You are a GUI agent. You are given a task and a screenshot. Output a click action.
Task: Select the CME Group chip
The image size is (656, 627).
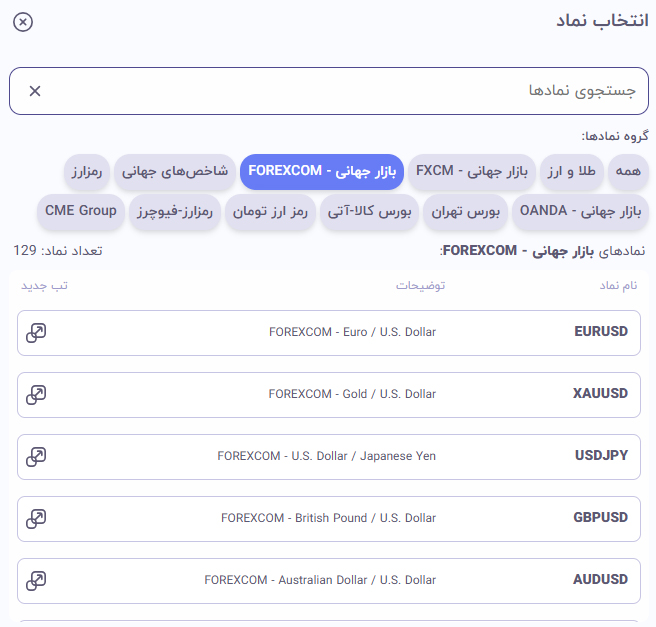81,212
